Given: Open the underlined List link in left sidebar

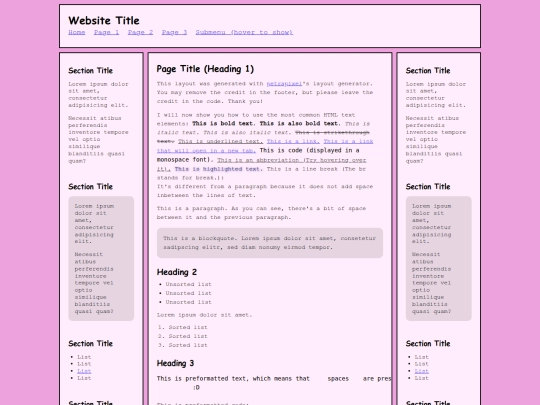Looking at the screenshot, I should coord(84,371).
